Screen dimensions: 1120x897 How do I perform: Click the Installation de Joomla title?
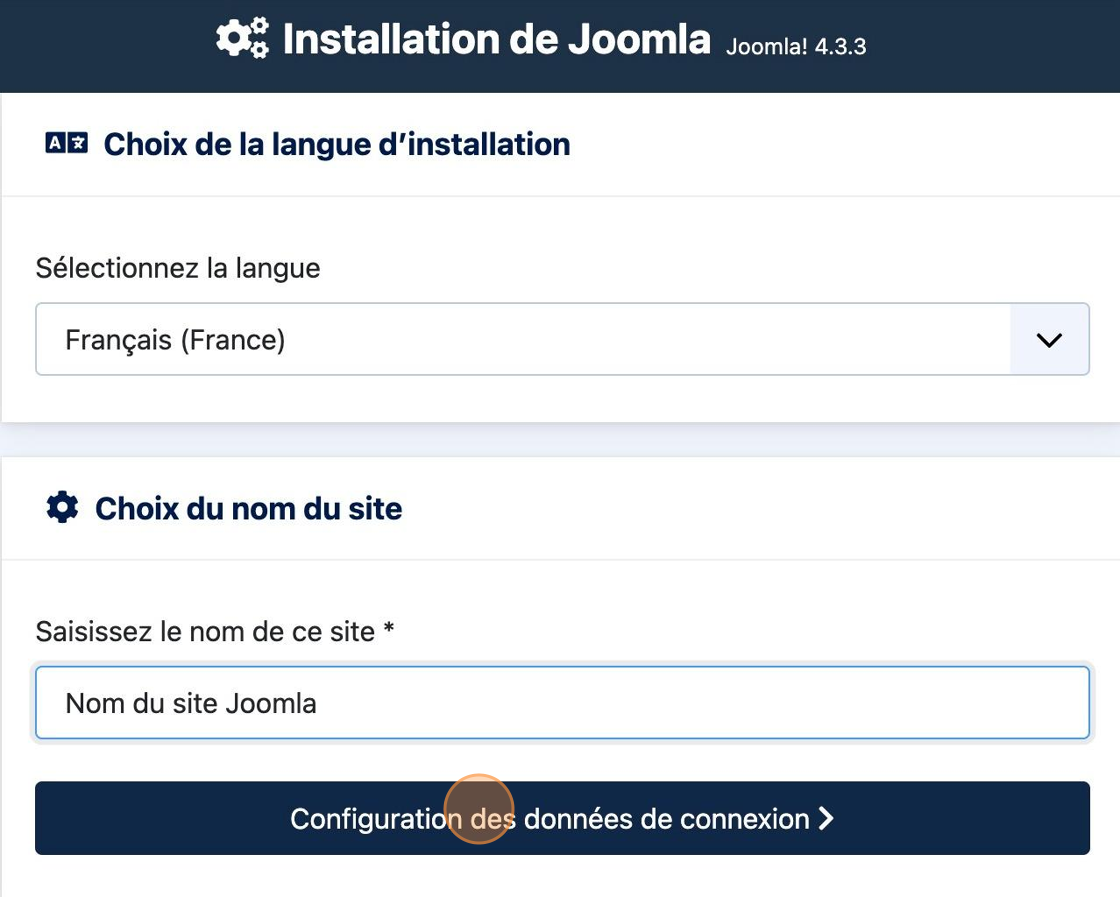coord(496,40)
